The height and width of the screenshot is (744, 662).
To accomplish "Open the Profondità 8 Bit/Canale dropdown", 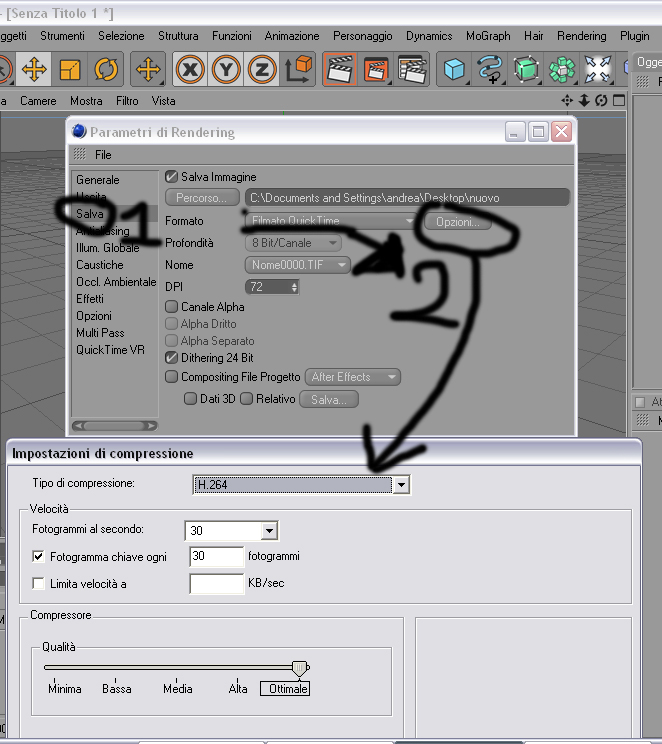I will coord(293,243).
